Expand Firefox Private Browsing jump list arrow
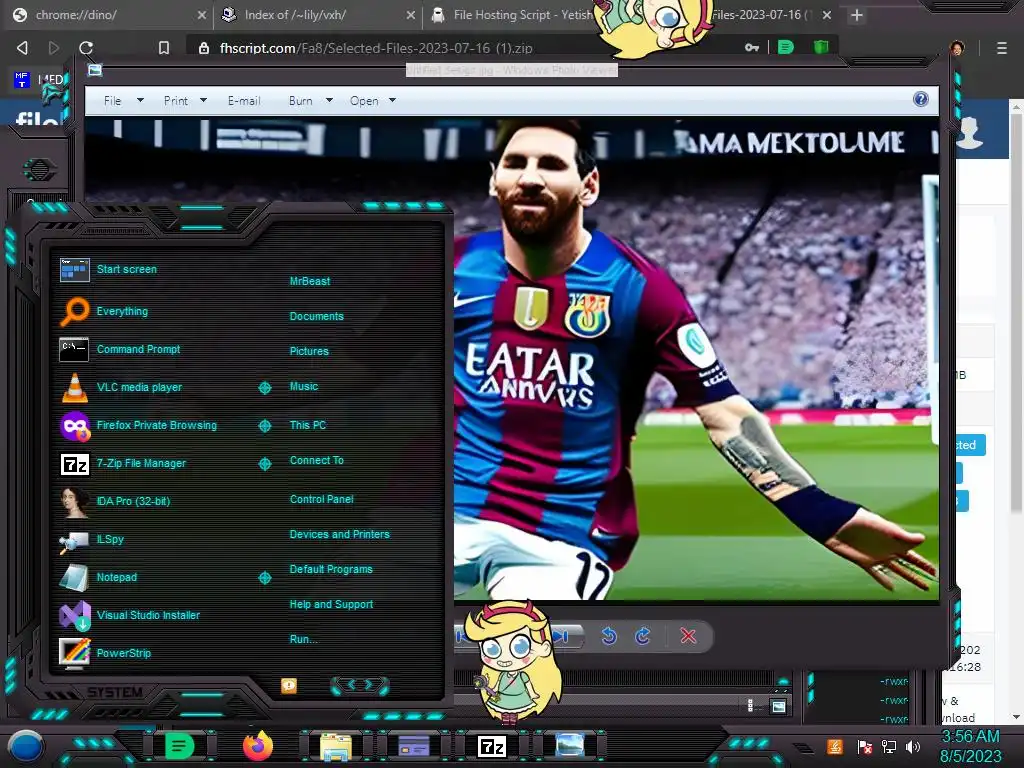The image size is (1024, 768). point(264,426)
